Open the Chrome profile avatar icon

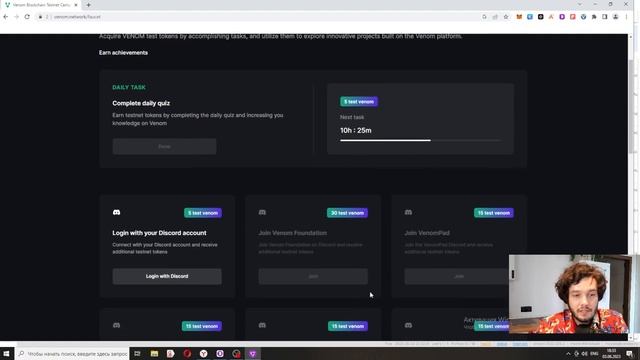616,17
